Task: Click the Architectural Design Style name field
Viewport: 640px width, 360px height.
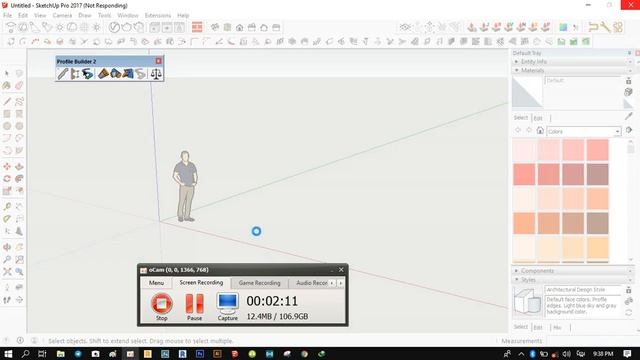Action: pos(583,290)
